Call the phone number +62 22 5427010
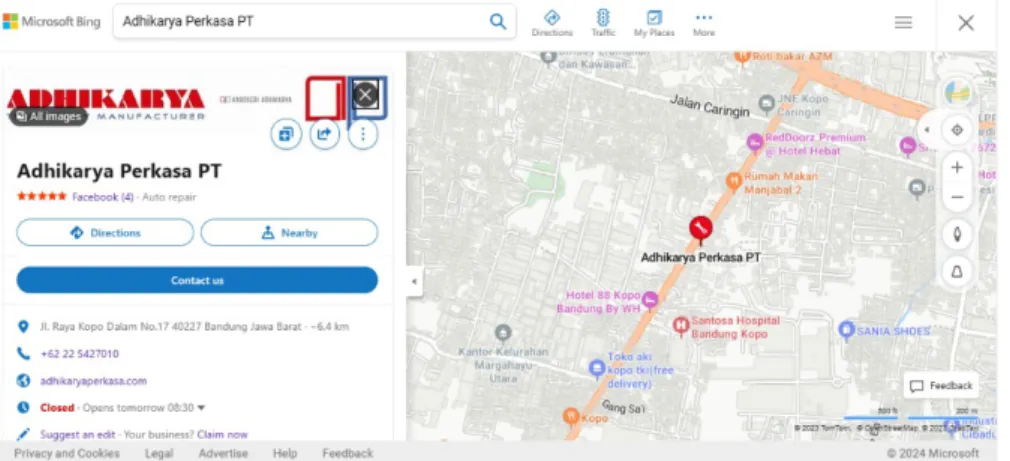1010x461 pixels. [79, 353]
